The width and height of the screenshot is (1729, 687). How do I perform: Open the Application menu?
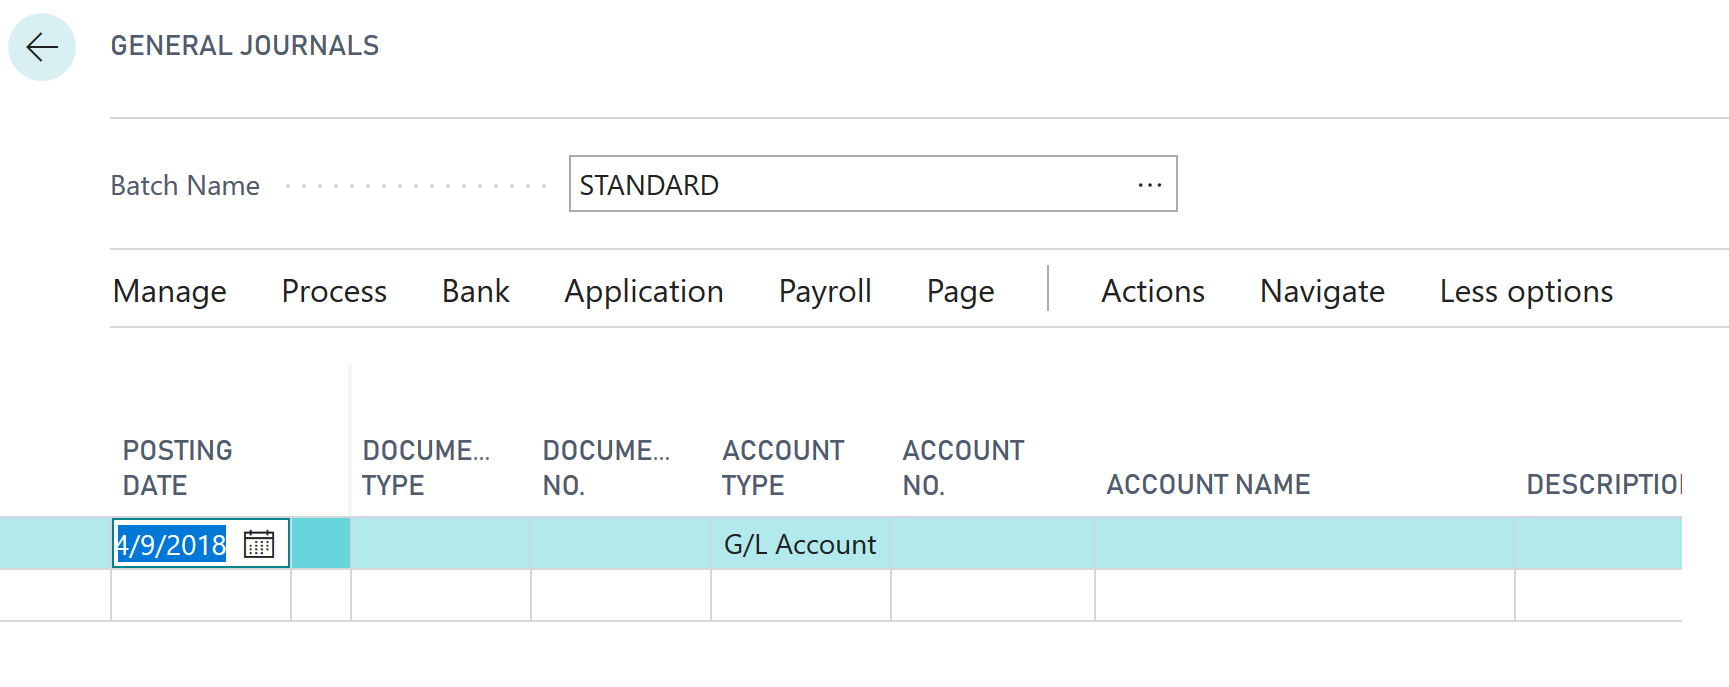pyautogui.click(x=643, y=291)
